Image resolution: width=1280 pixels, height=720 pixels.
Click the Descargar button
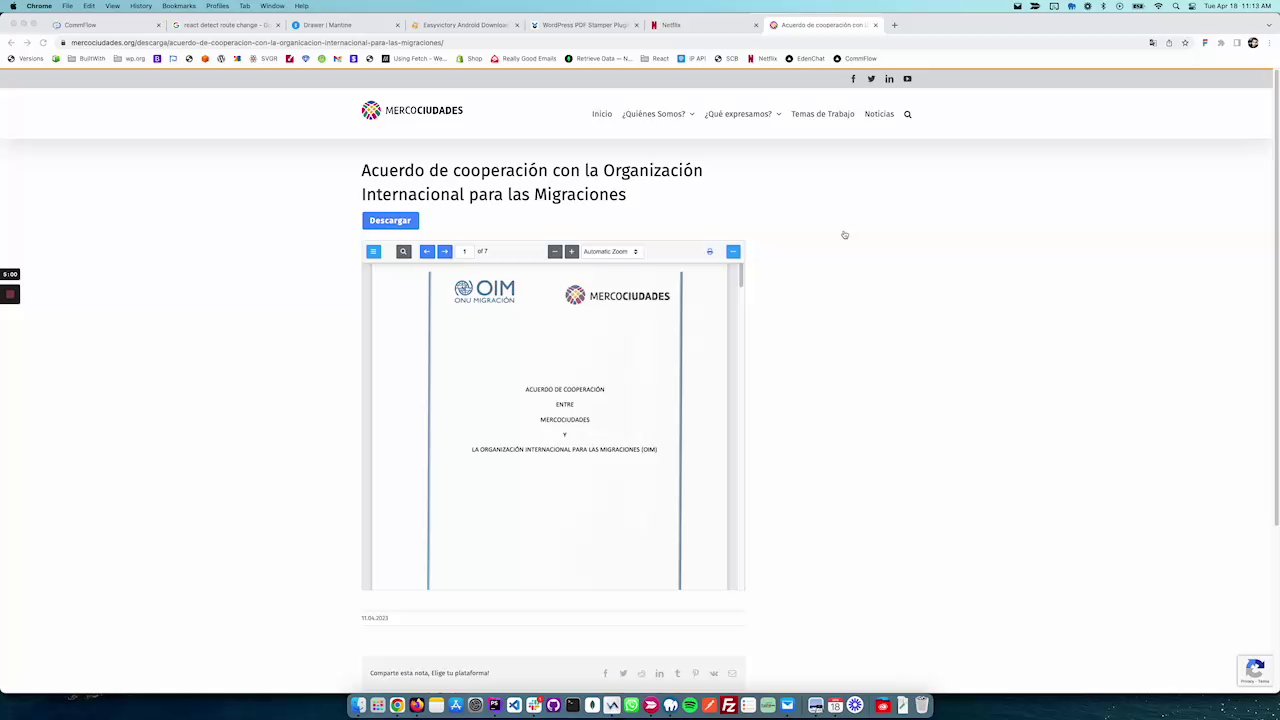point(390,220)
